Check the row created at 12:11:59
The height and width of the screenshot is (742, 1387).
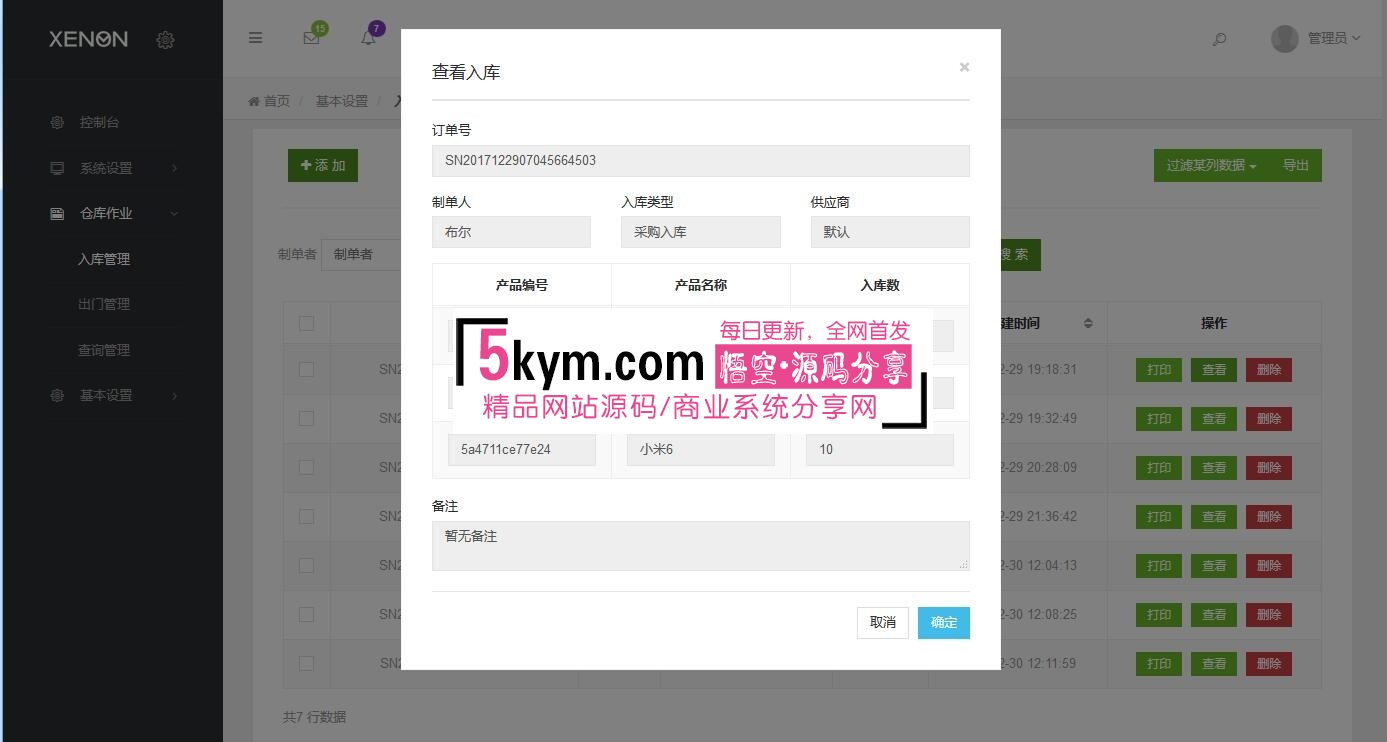point(307,663)
